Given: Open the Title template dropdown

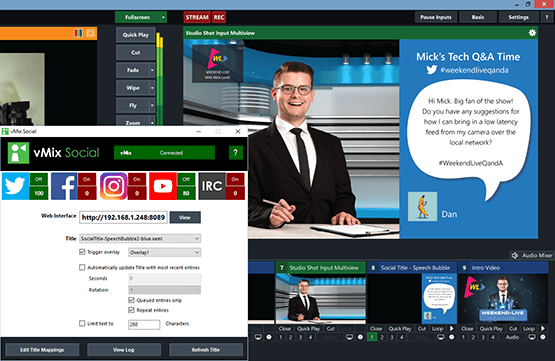Looking at the screenshot, I should point(140,239).
